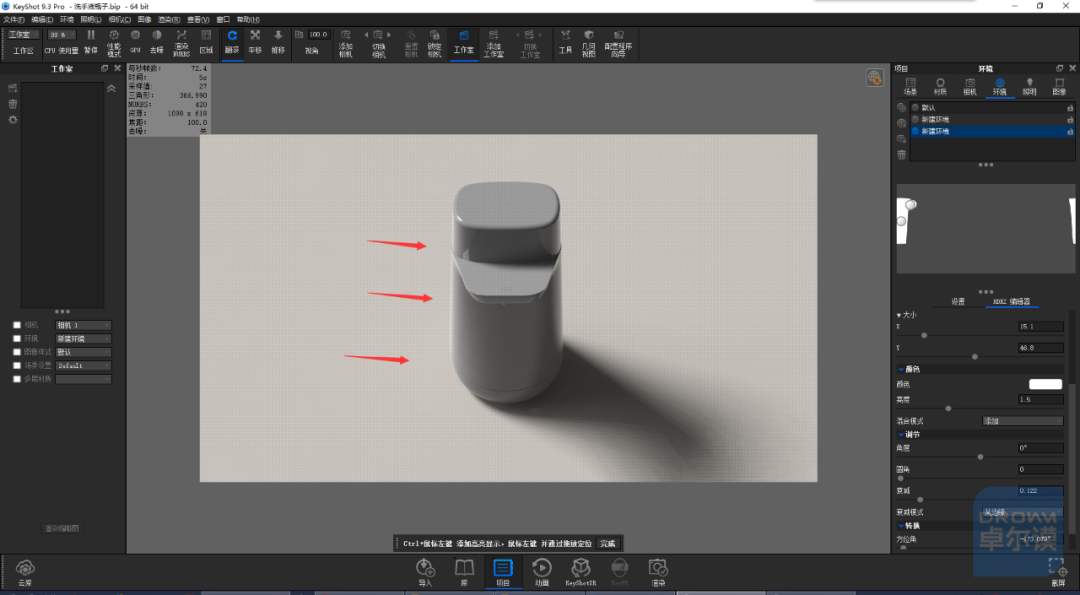The width and height of the screenshot is (1080, 595).
Task: Collapse the 大小 size section
Action: (x=900, y=315)
